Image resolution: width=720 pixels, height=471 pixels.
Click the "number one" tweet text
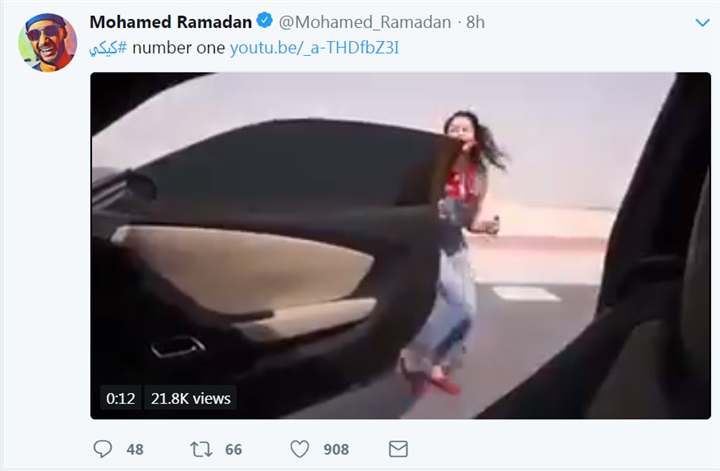pos(179,48)
